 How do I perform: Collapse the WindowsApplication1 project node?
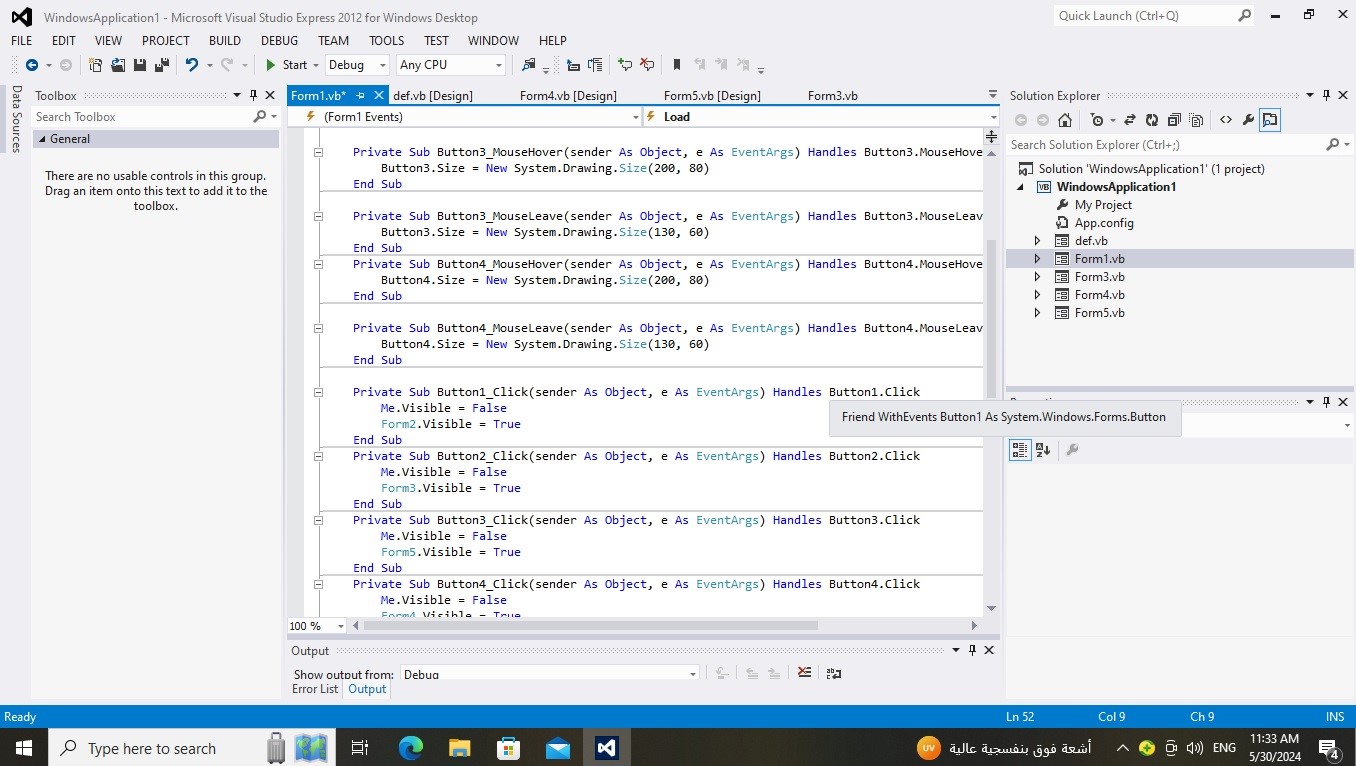1021,187
